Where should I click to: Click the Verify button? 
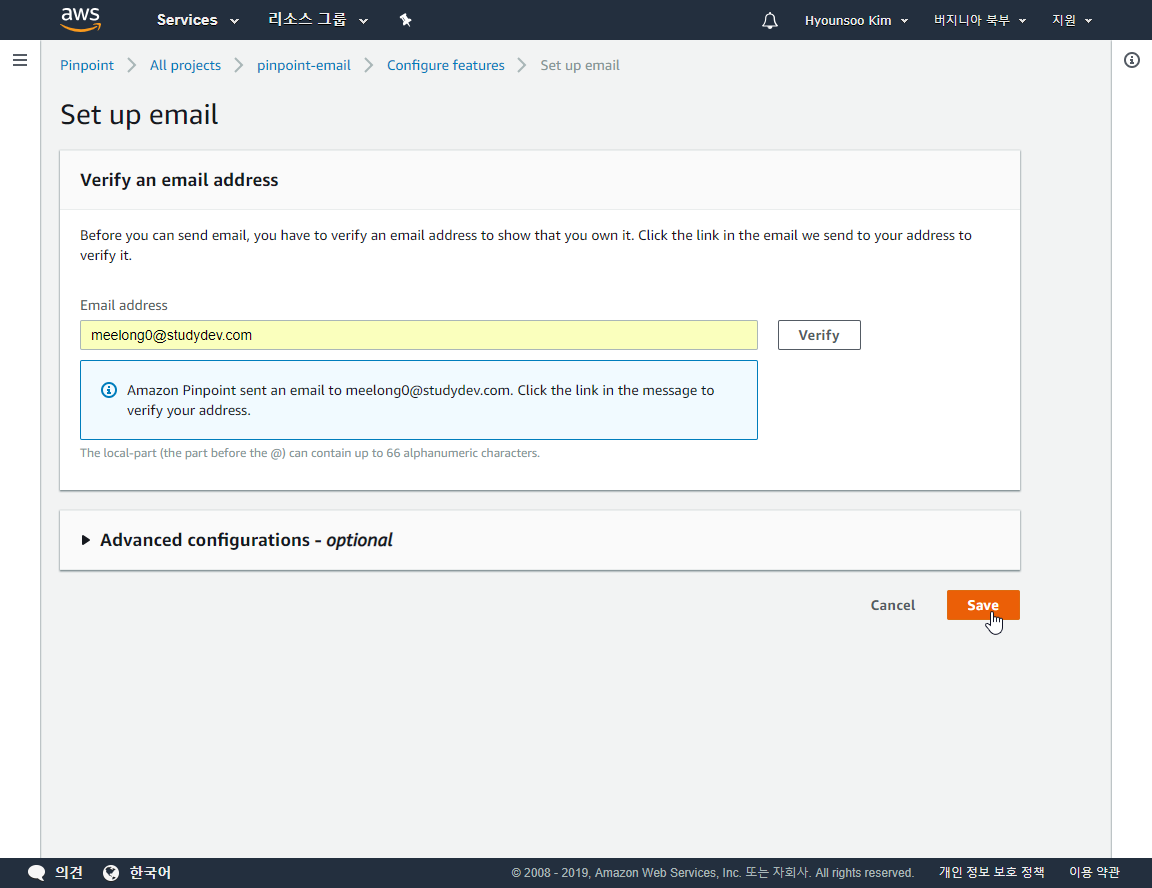(x=819, y=335)
